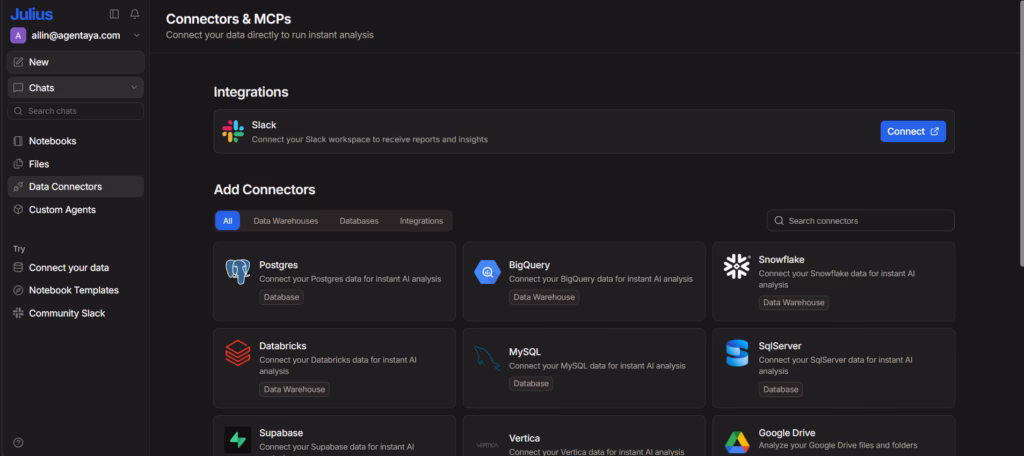Click the MySQL dolphin icon
Viewport: 1024px width, 456px height.
(x=487, y=358)
